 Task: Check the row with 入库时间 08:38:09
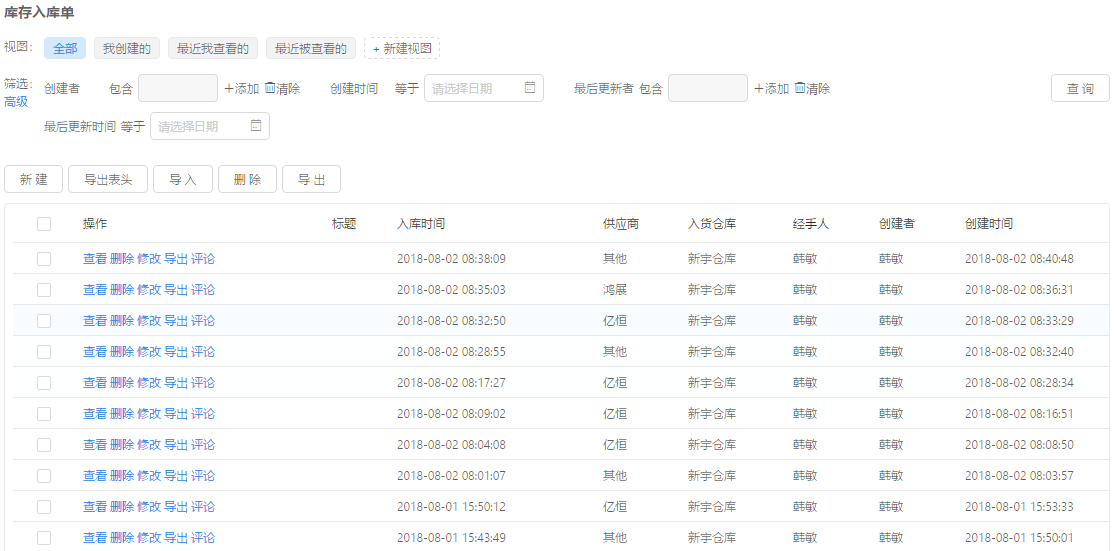[x=44, y=259]
